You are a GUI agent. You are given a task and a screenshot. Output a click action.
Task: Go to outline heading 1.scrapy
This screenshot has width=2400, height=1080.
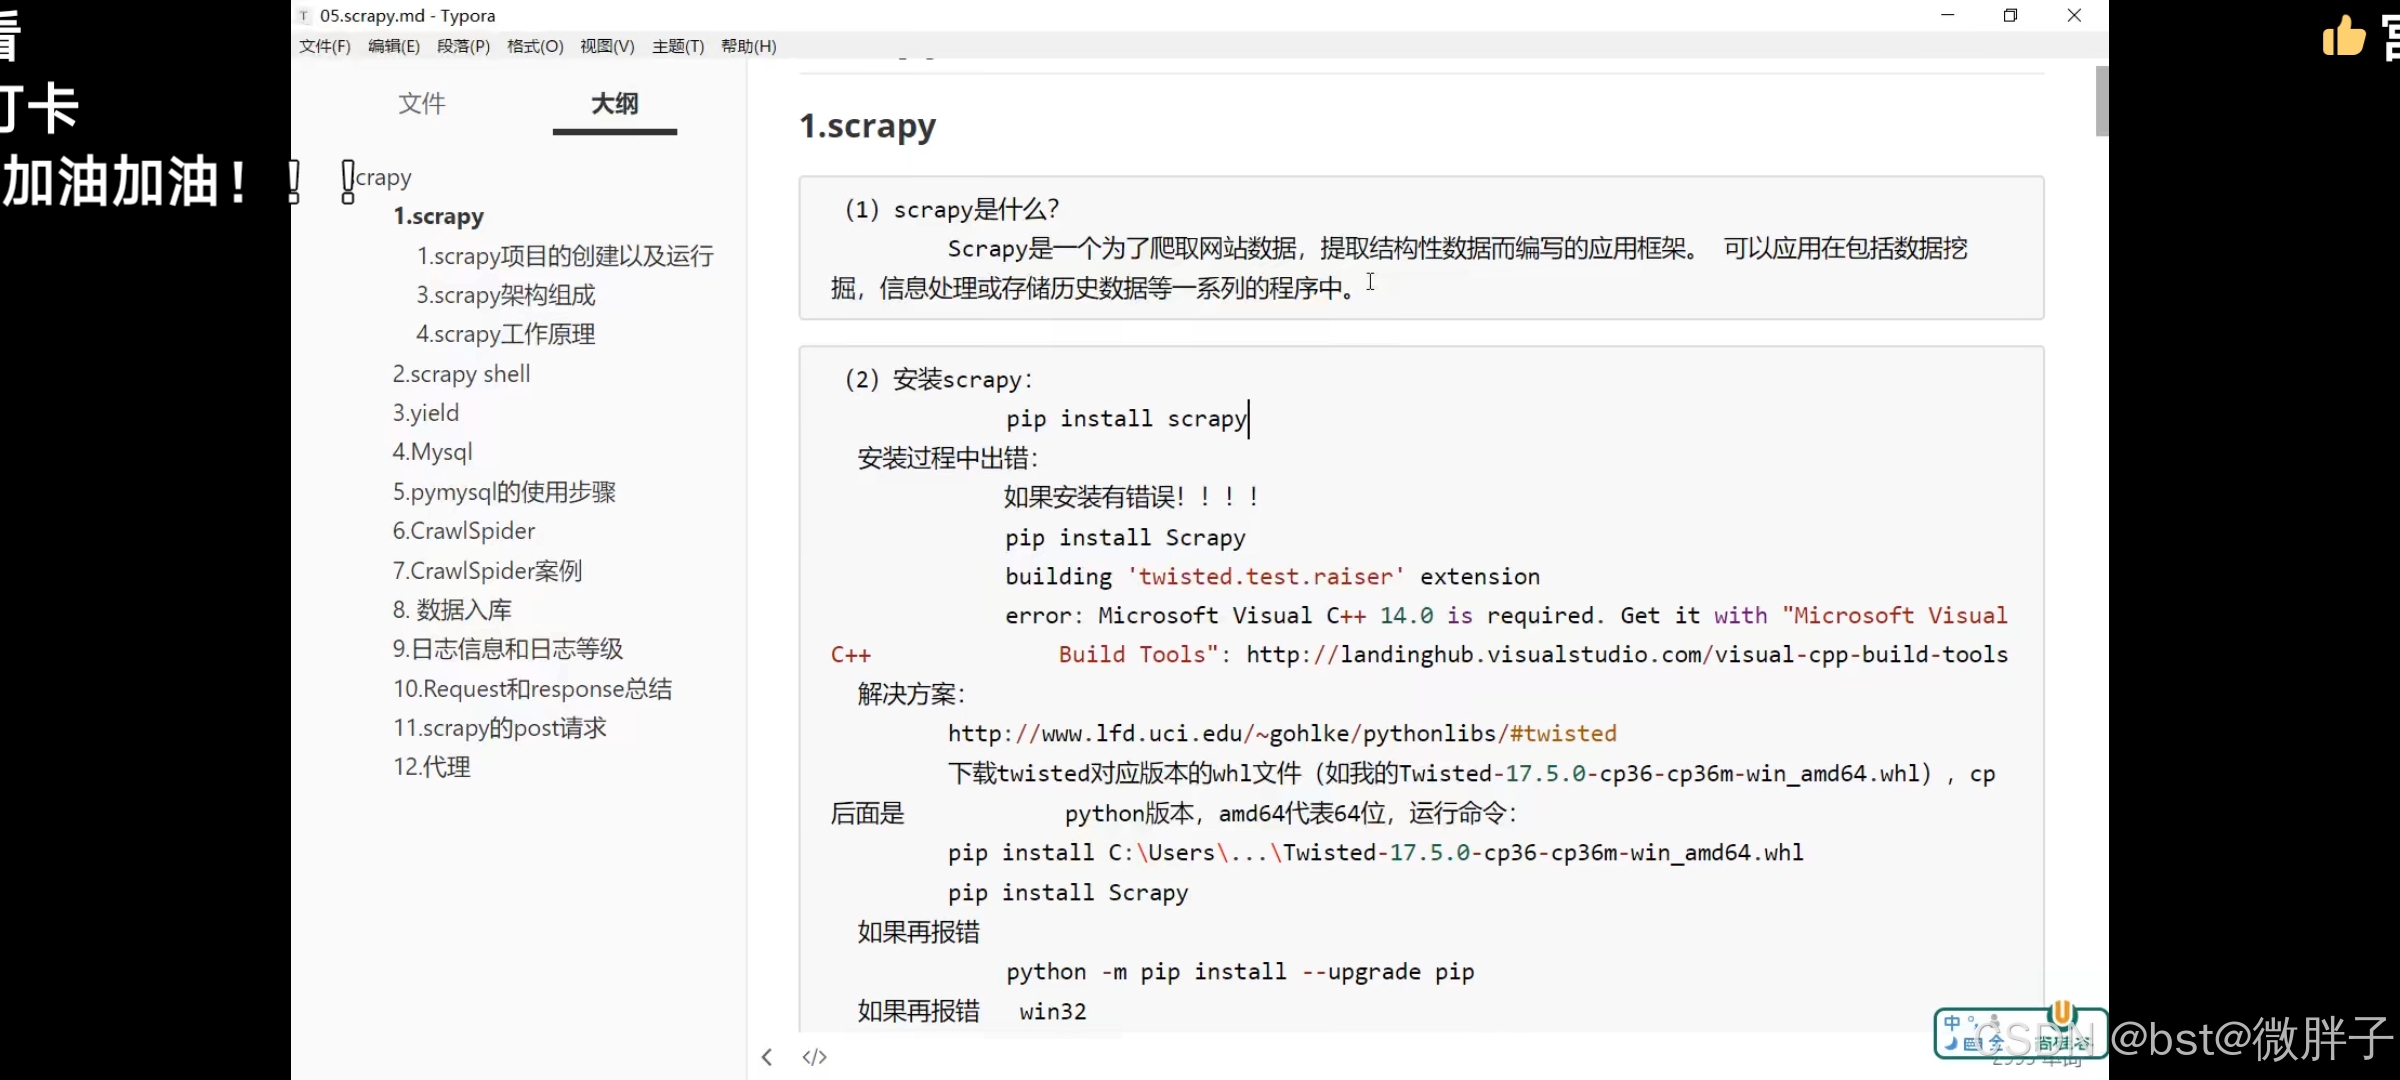[x=438, y=216]
